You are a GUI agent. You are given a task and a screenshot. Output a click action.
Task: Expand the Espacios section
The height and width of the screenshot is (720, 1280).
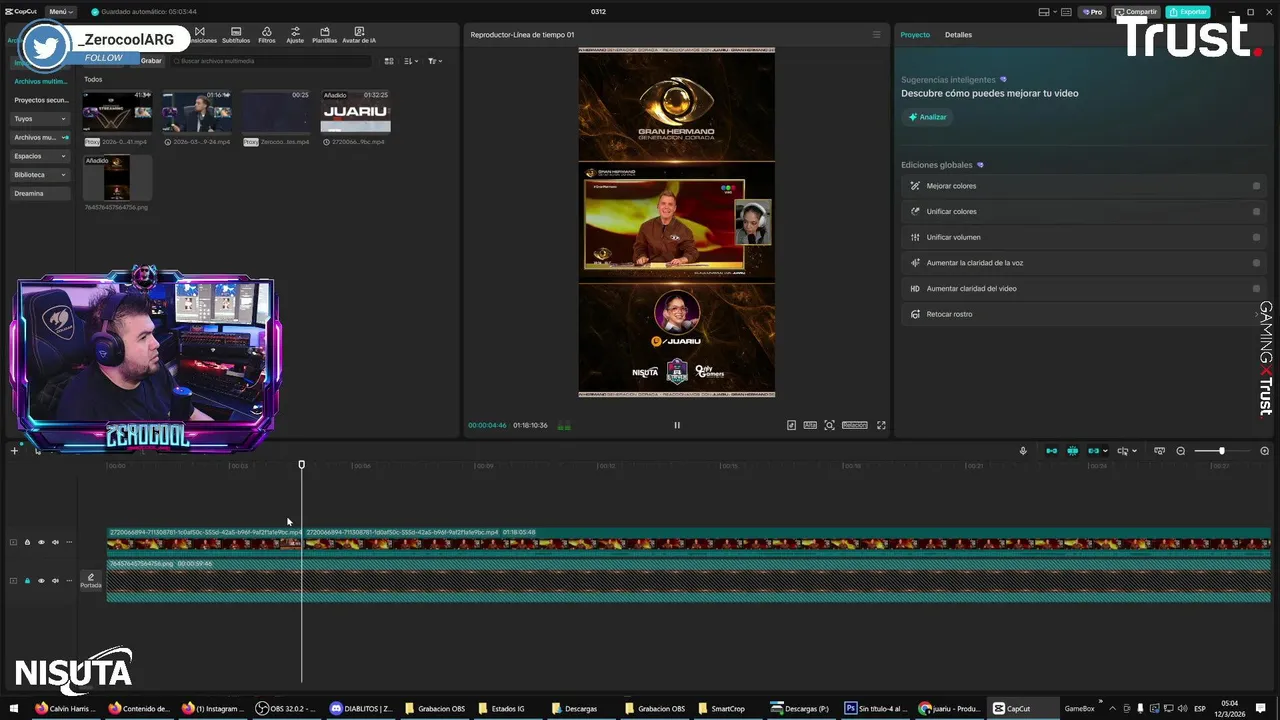tap(40, 156)
